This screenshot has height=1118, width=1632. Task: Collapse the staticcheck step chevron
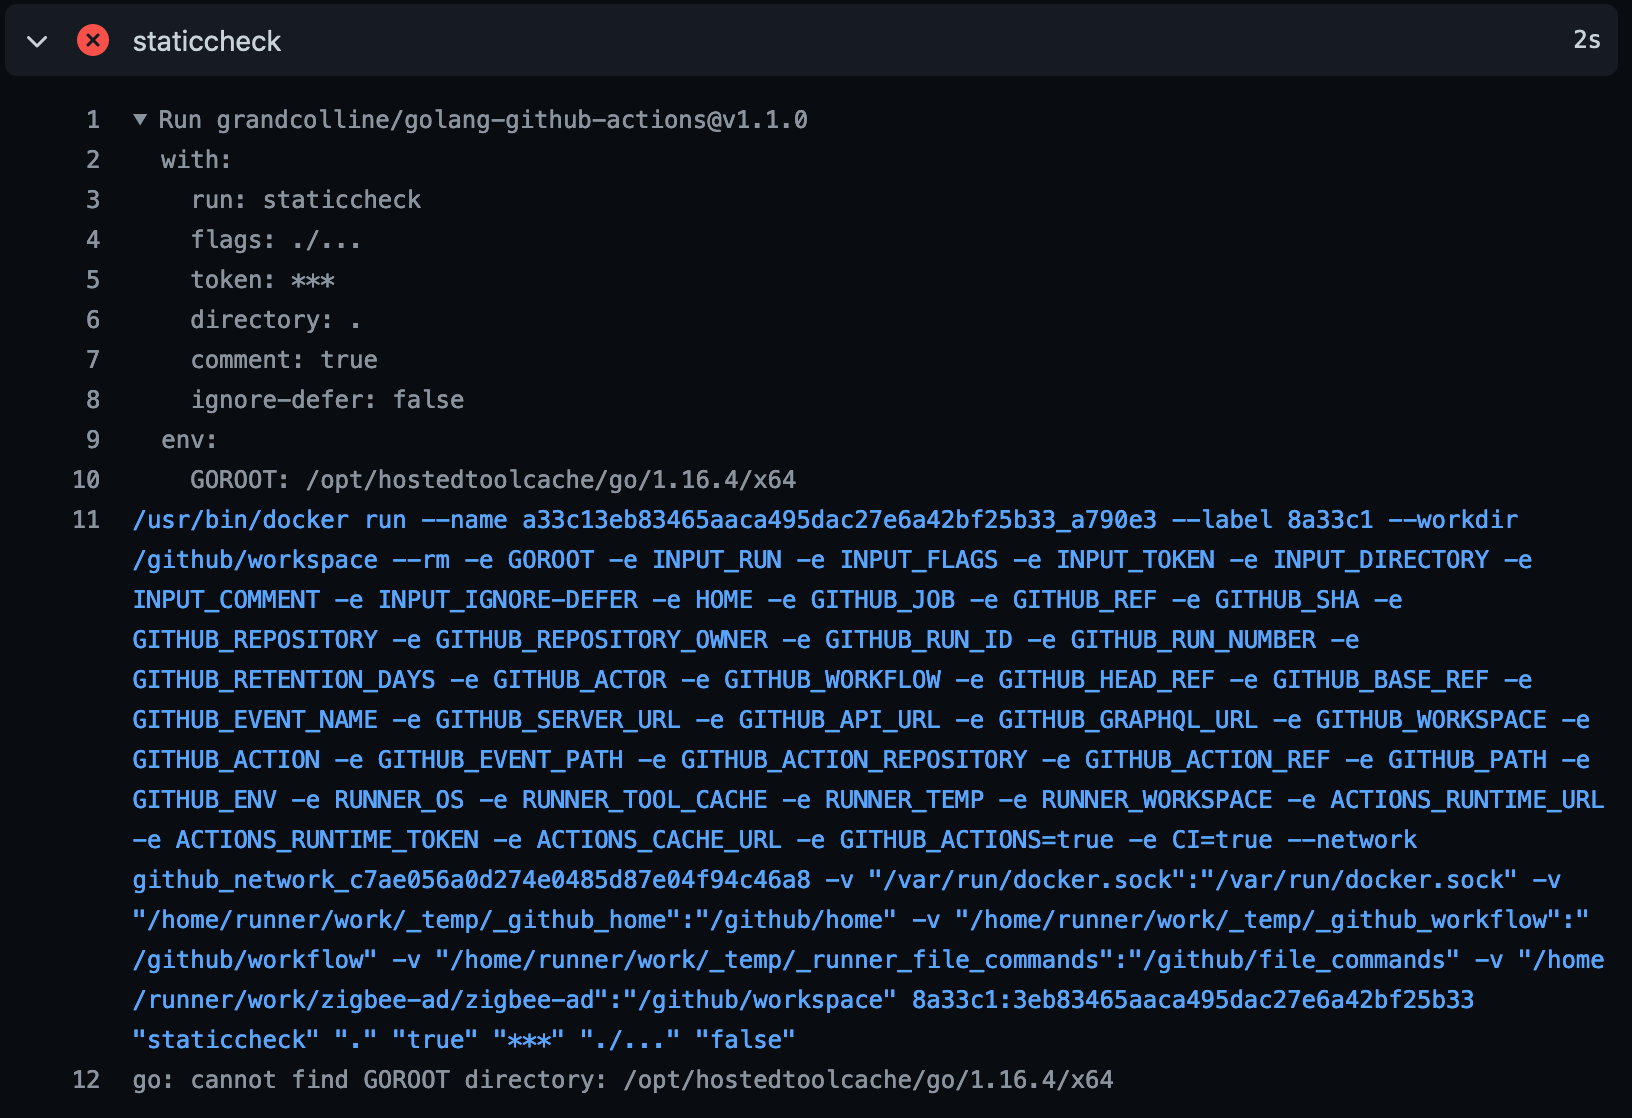click(x=38, y=41)
